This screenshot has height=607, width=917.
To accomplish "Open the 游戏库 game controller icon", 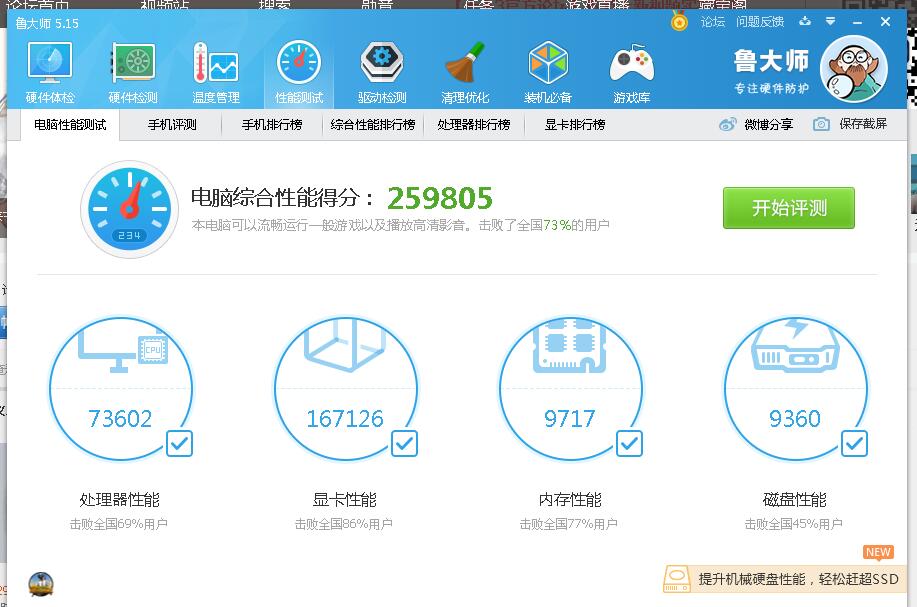I will tap(632, 64).
